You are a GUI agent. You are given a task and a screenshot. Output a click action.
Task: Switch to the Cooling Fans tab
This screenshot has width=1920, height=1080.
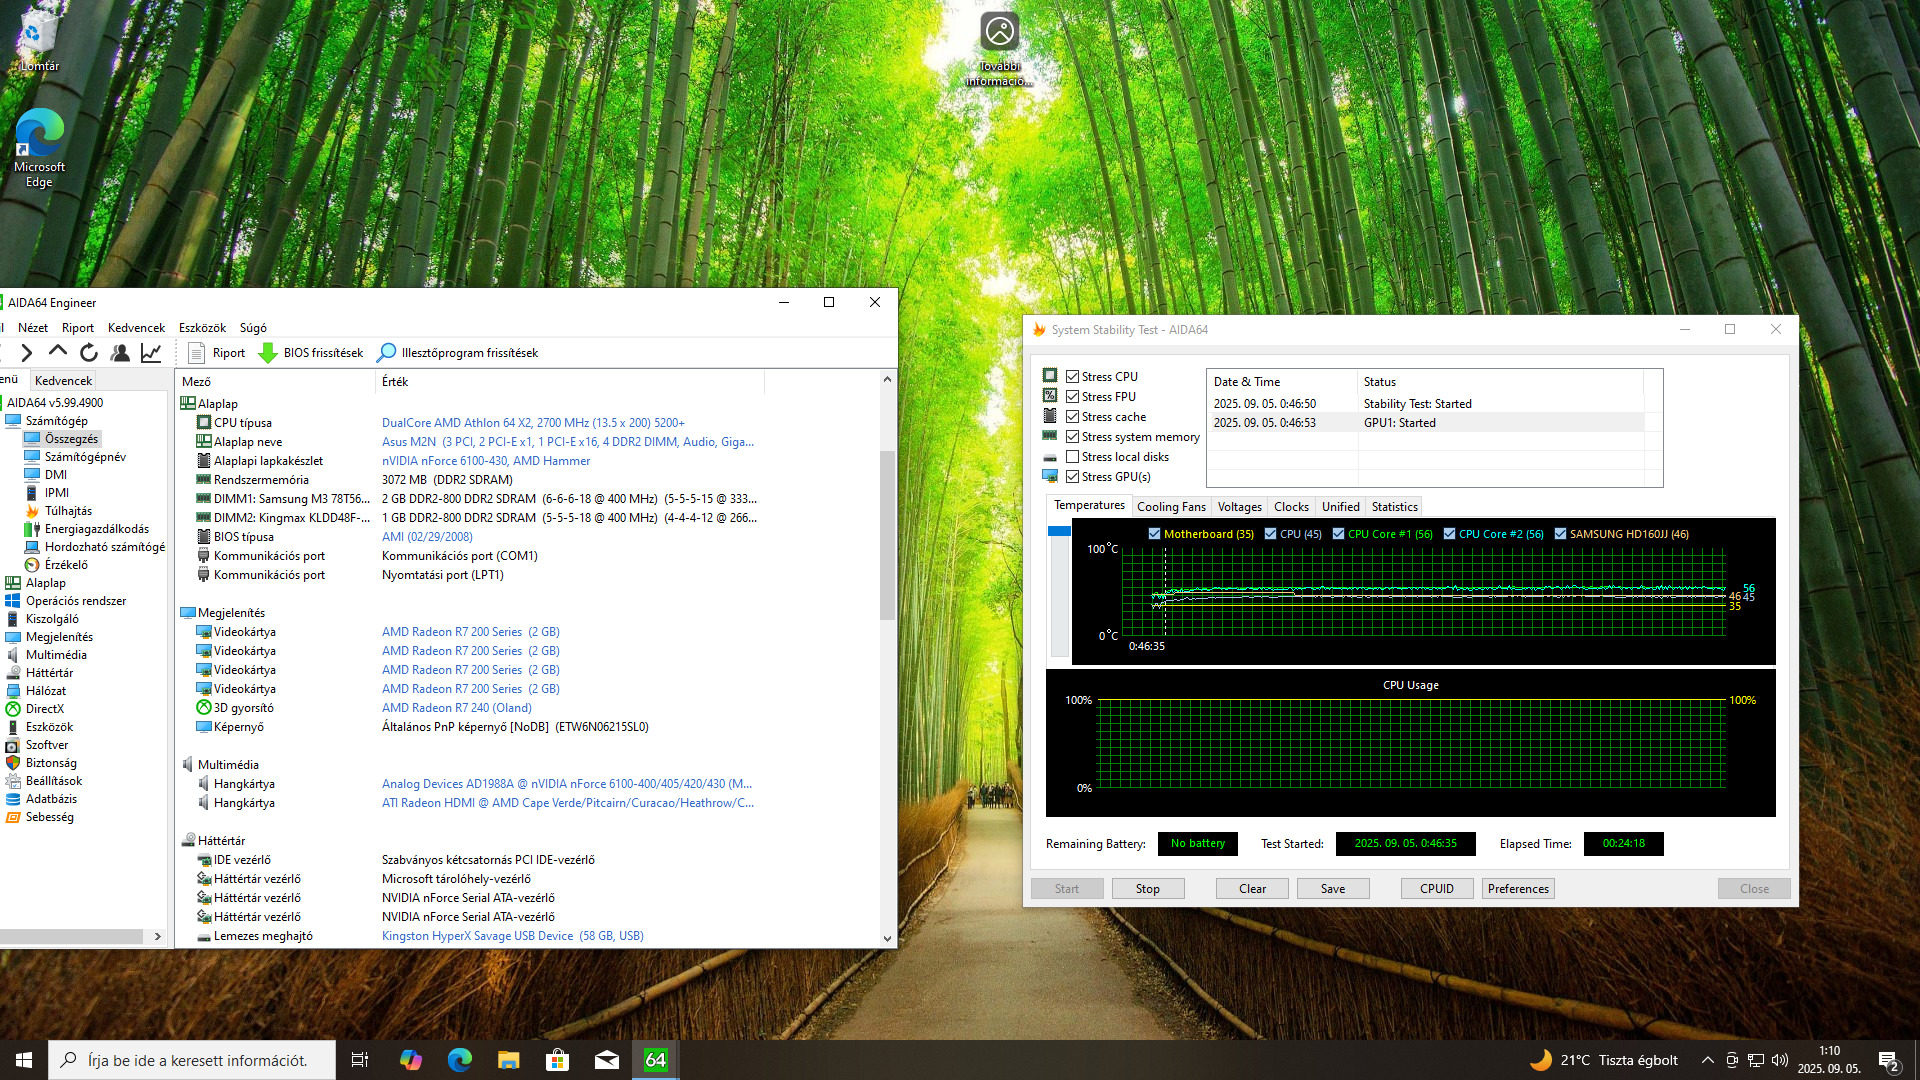1170,507
